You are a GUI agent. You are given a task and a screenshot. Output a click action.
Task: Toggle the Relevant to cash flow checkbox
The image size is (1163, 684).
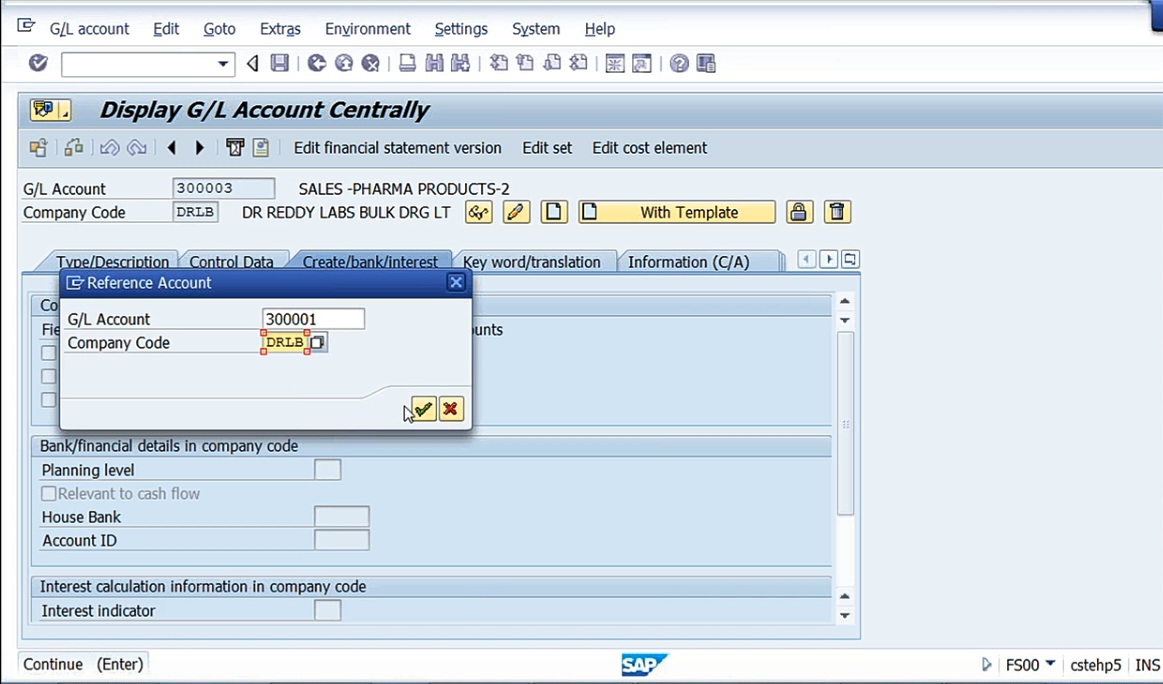click(49, 493)
